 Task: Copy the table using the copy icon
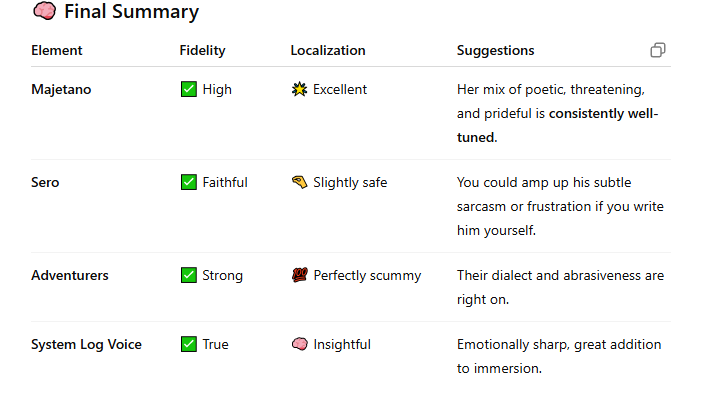pyautogui.click(x=658, y=50)
